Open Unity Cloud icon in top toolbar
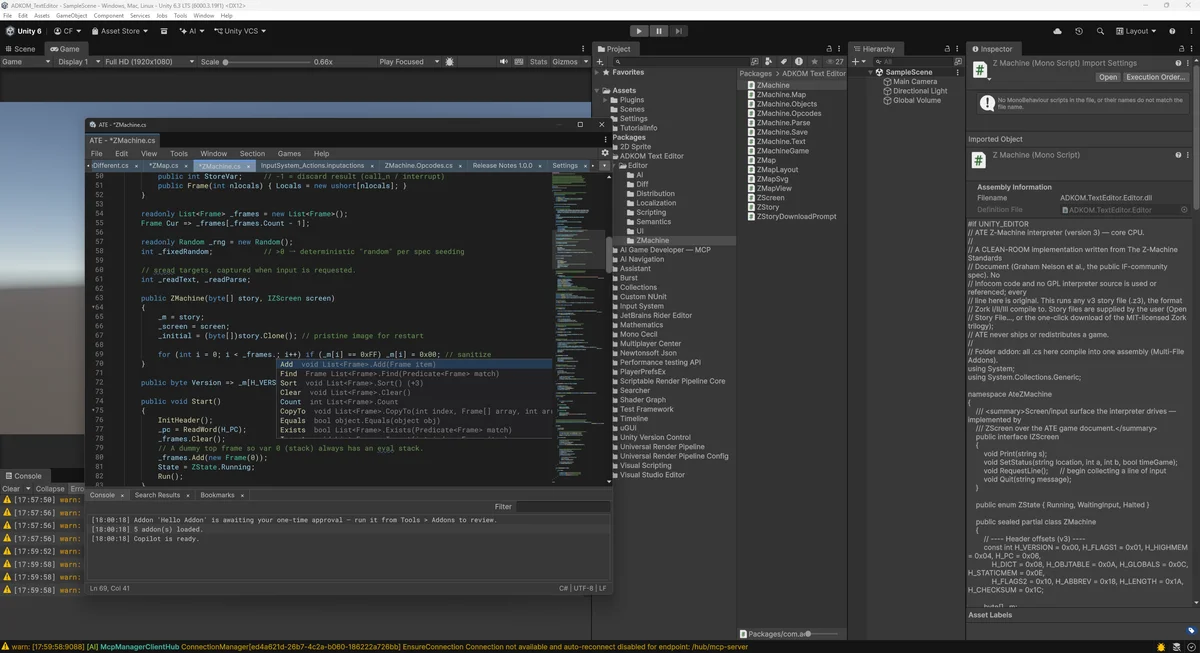Image resolution: width=1200 pixels, height=653 pixels. (x=1058, y=31)
